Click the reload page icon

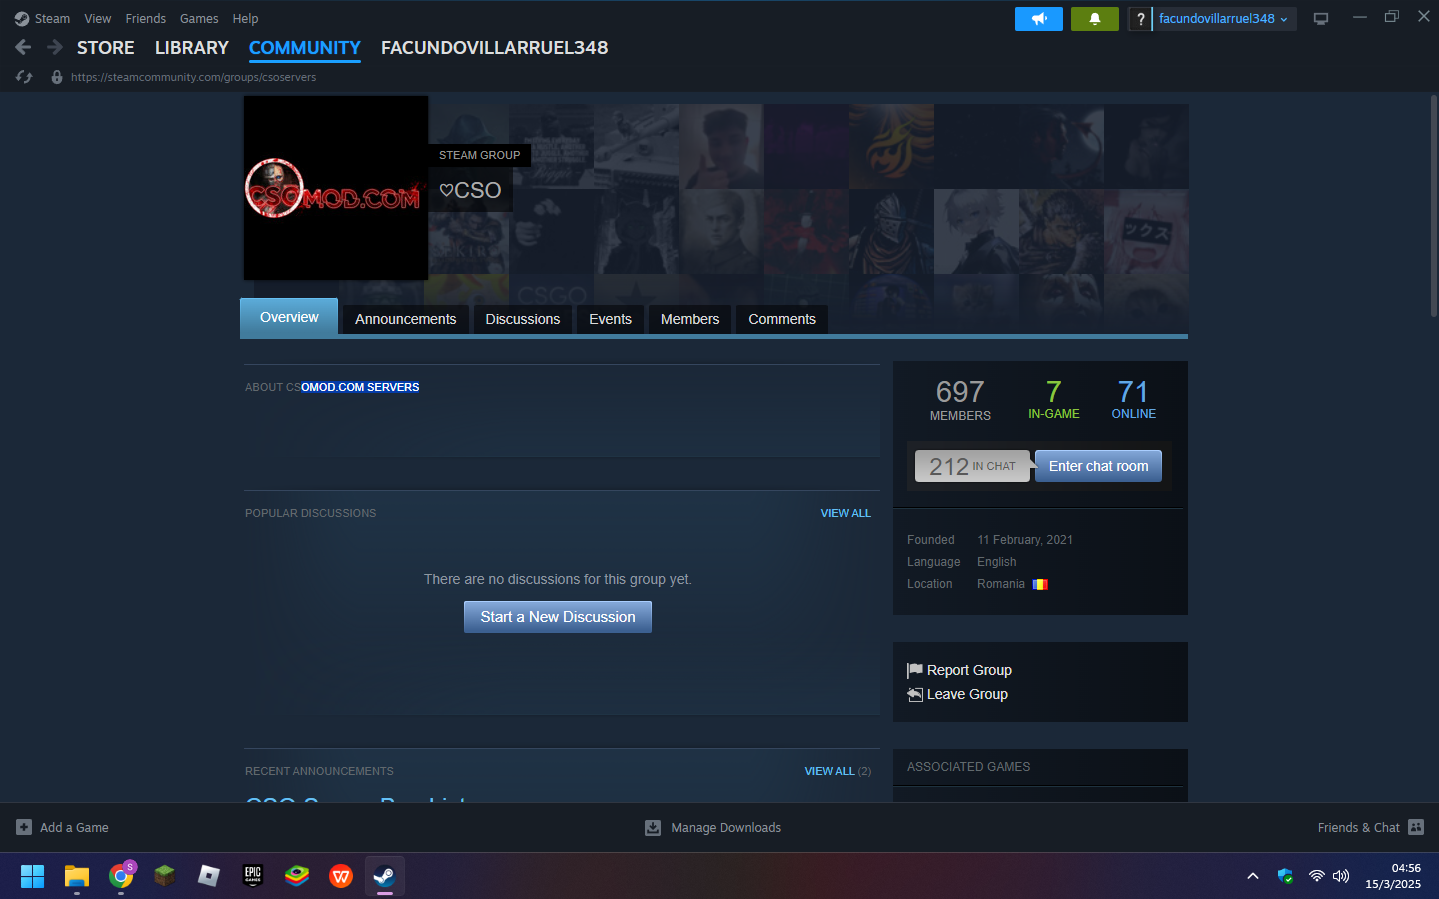coord(25,77)
